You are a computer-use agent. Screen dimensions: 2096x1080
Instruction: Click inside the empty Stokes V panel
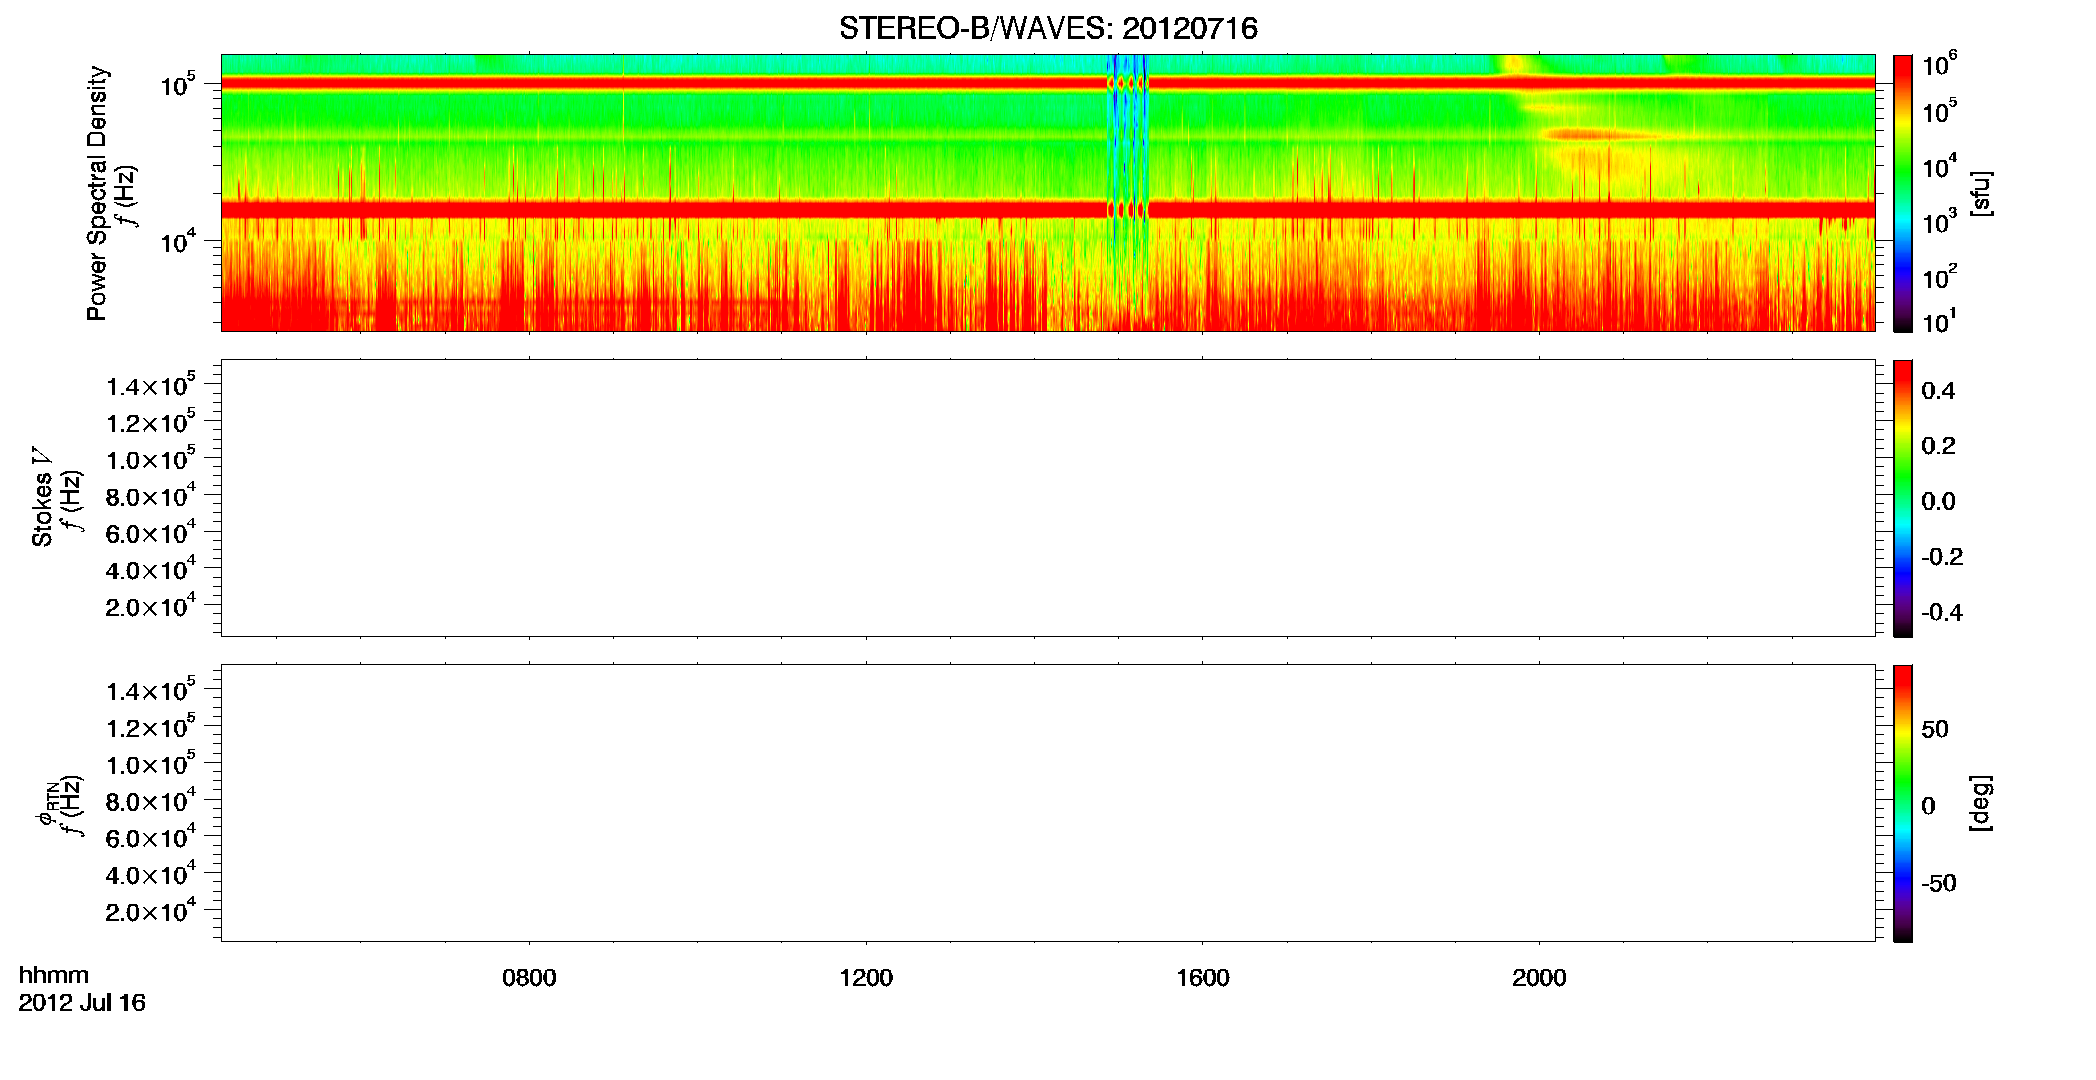point(1048,498)
